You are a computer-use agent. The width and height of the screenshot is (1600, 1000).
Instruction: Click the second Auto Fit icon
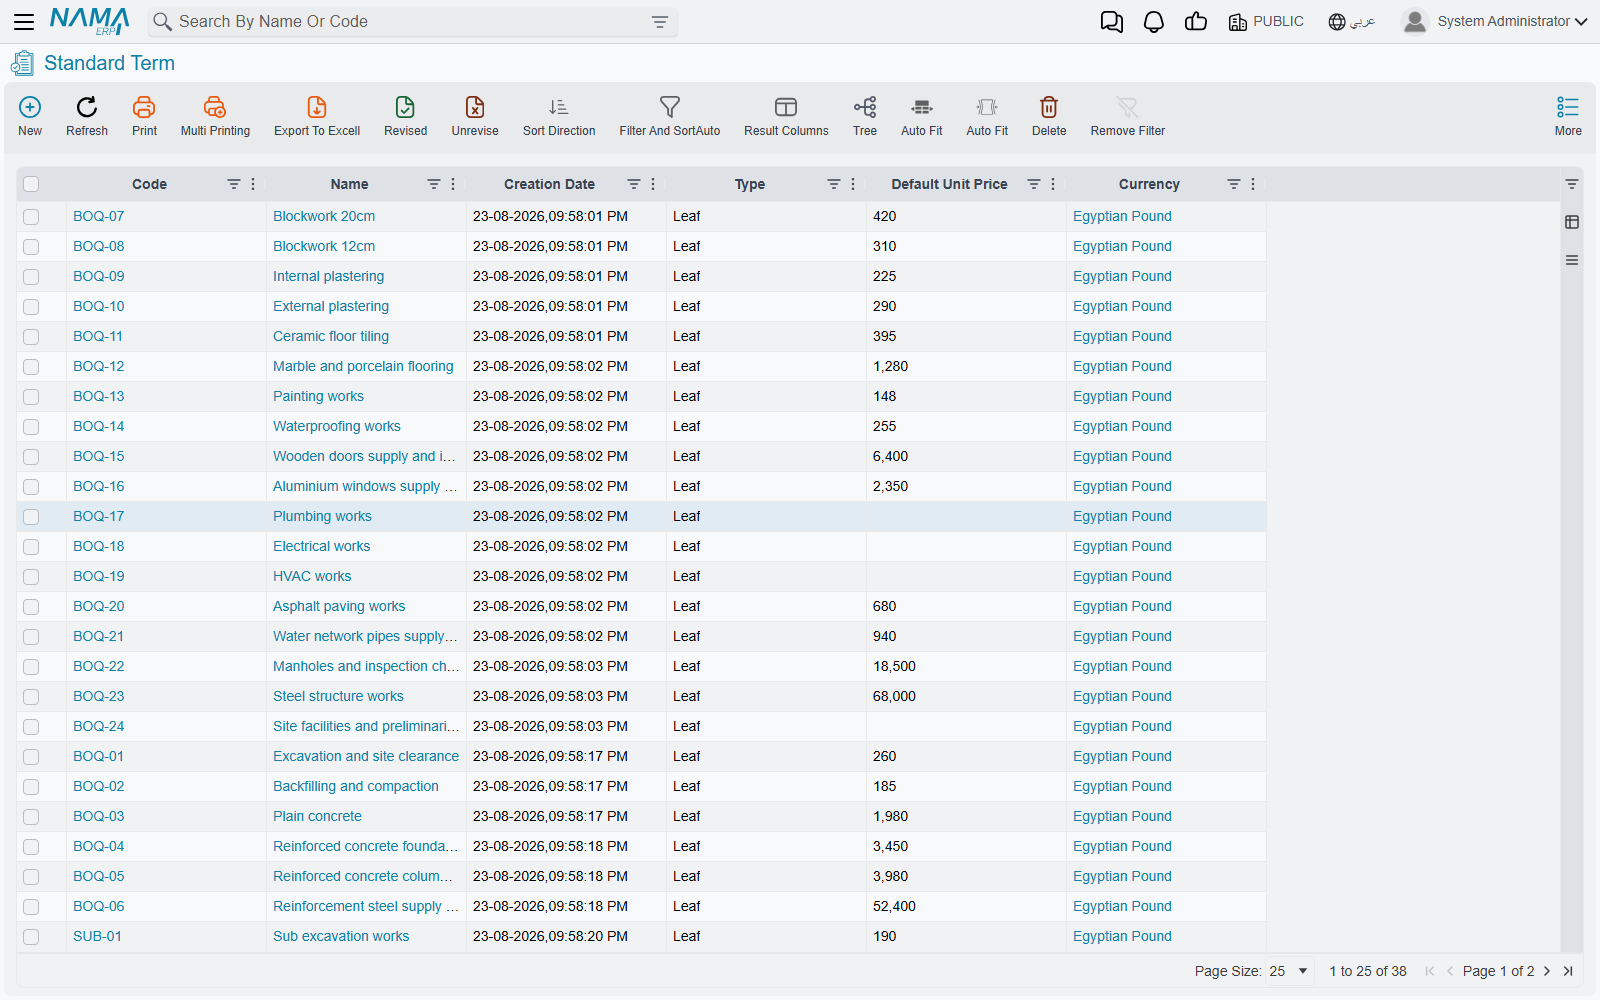(987, 107)
